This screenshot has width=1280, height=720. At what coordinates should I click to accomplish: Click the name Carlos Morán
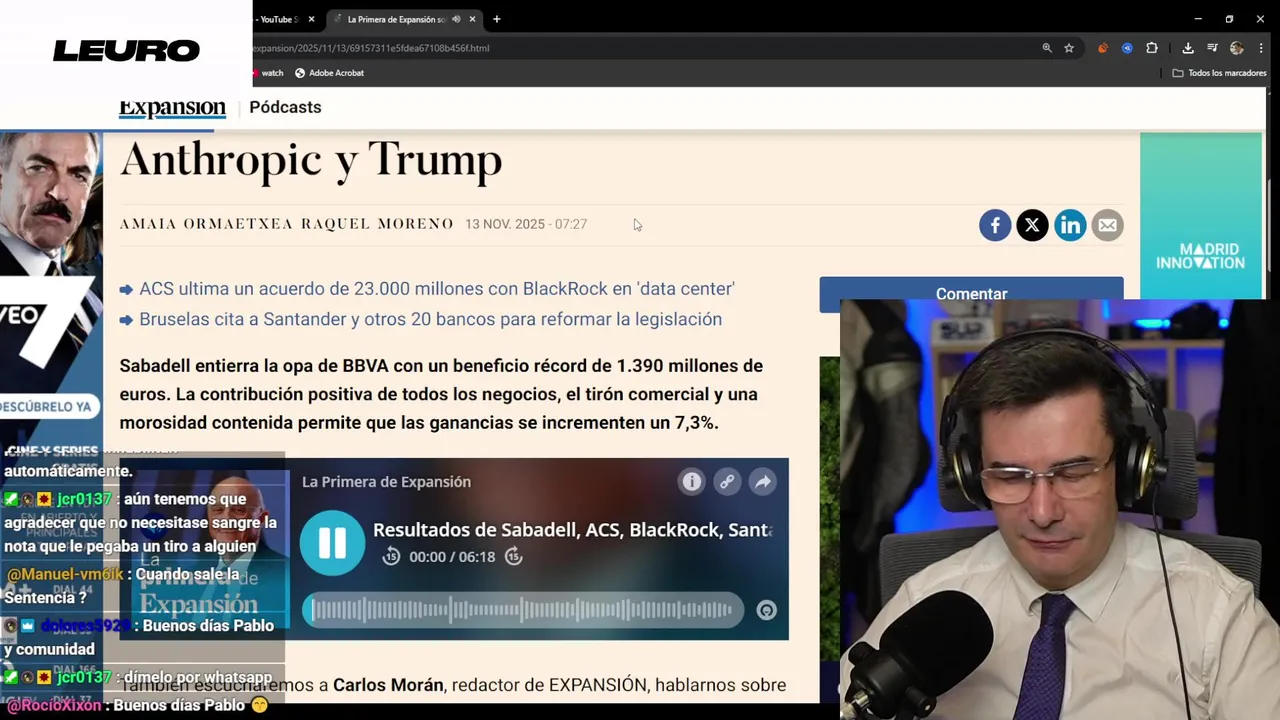388,685
